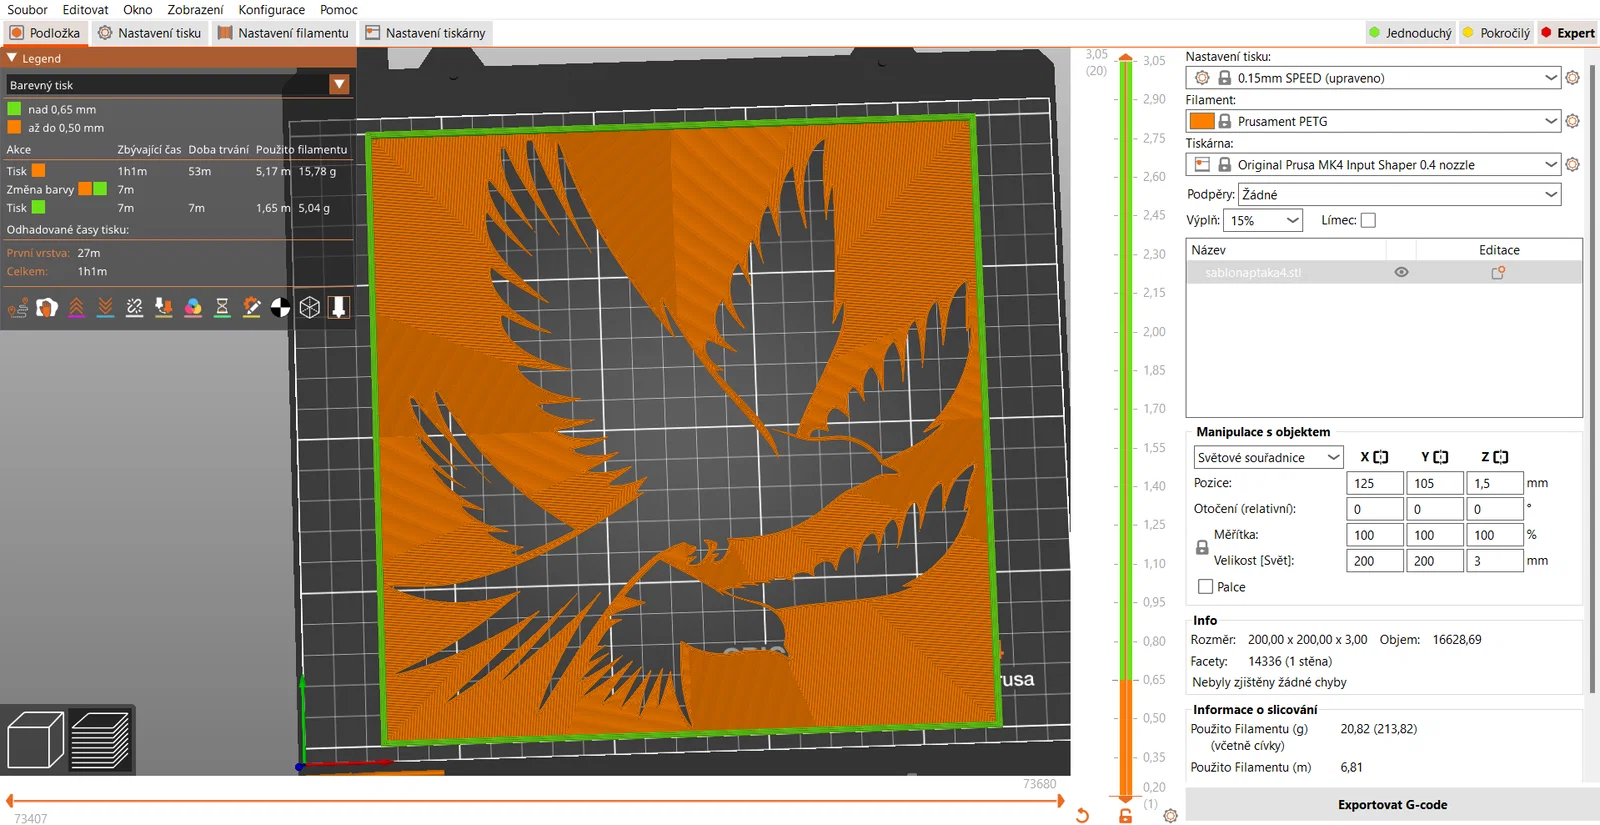Toggle print pauses hourglass icon
Viewport: 1600px width, 825px height.
pyautogui.click(x=222, y=308)
